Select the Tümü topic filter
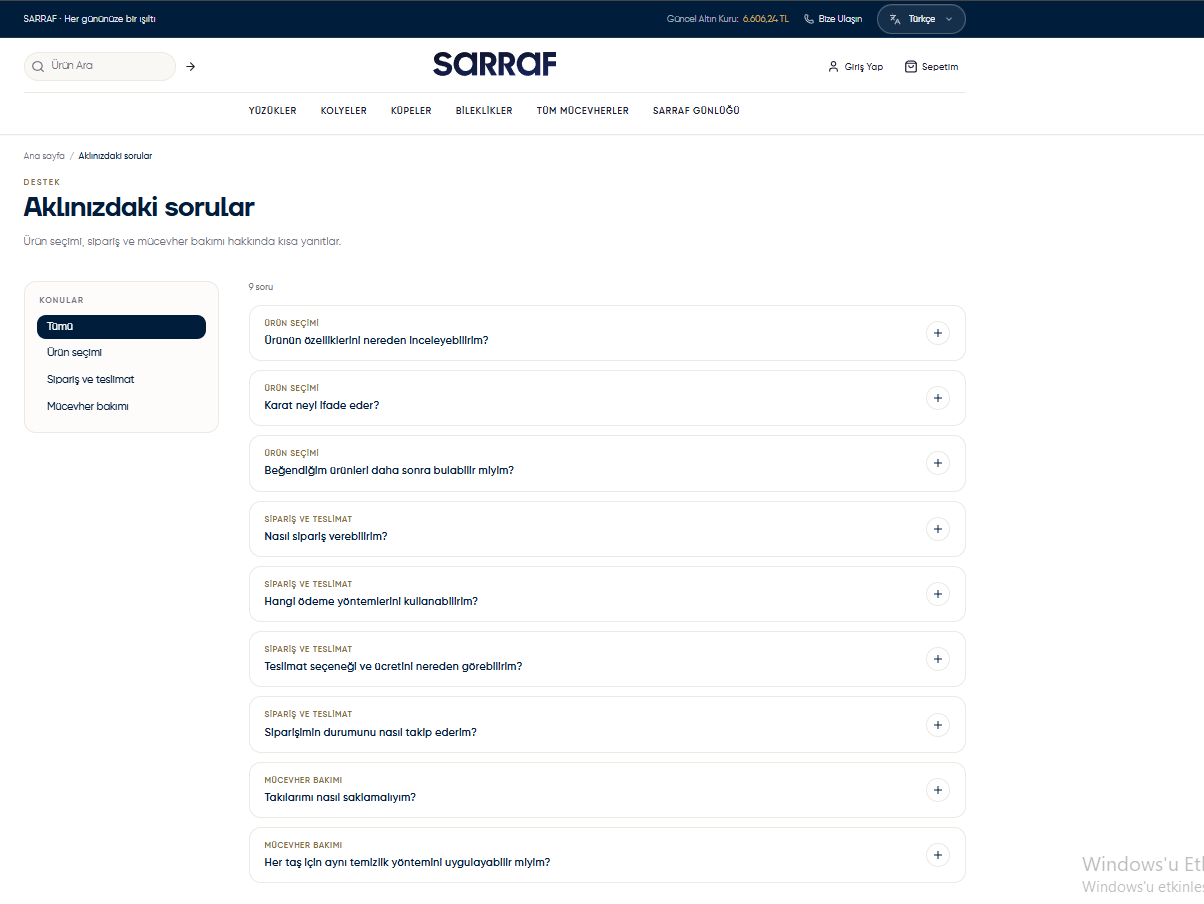1204x904 pixels. (x=121, y=327)
